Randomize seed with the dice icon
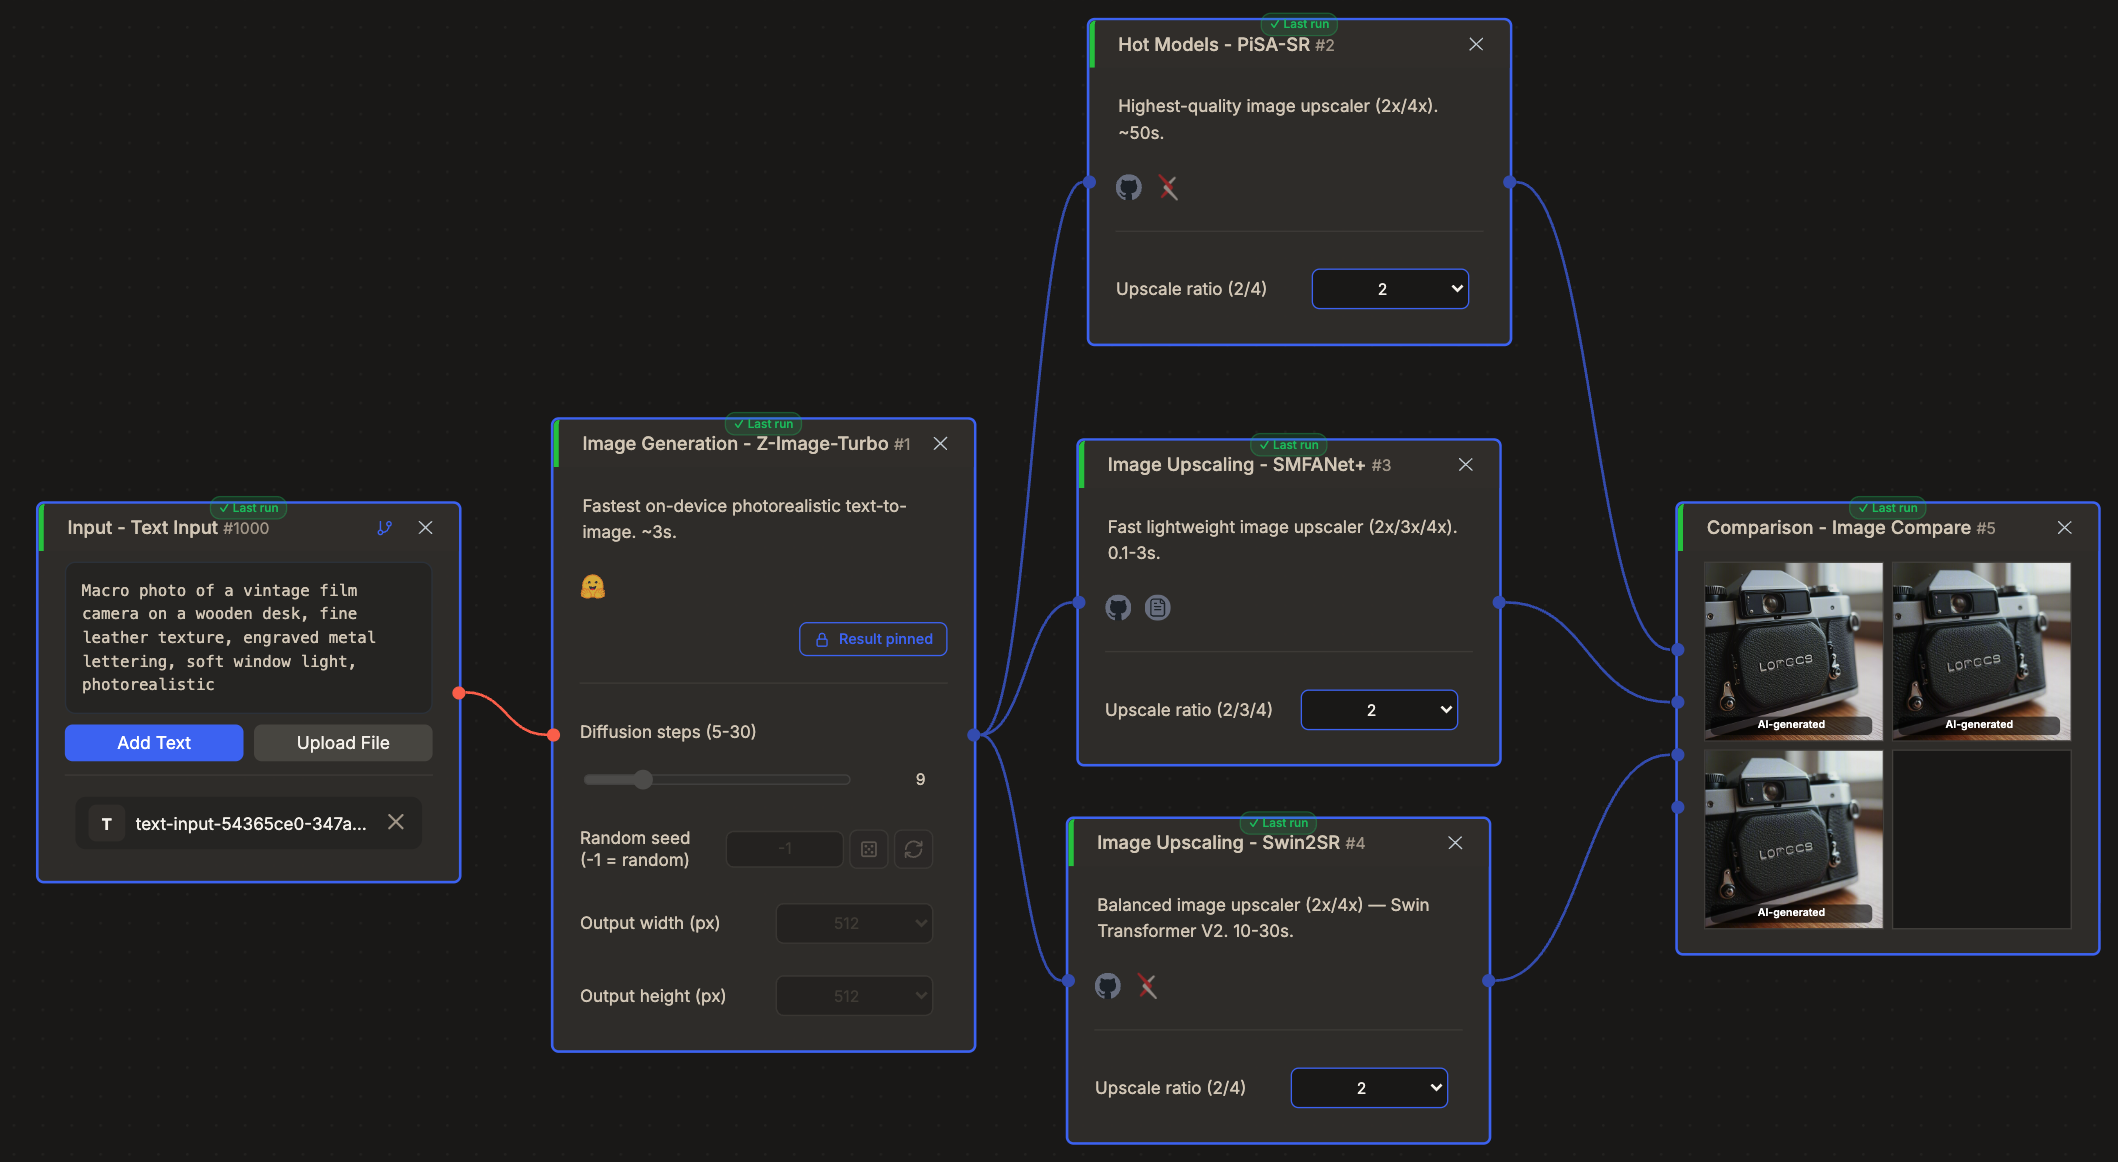Screen dimensions: 2118x1162 click(869, 849)
